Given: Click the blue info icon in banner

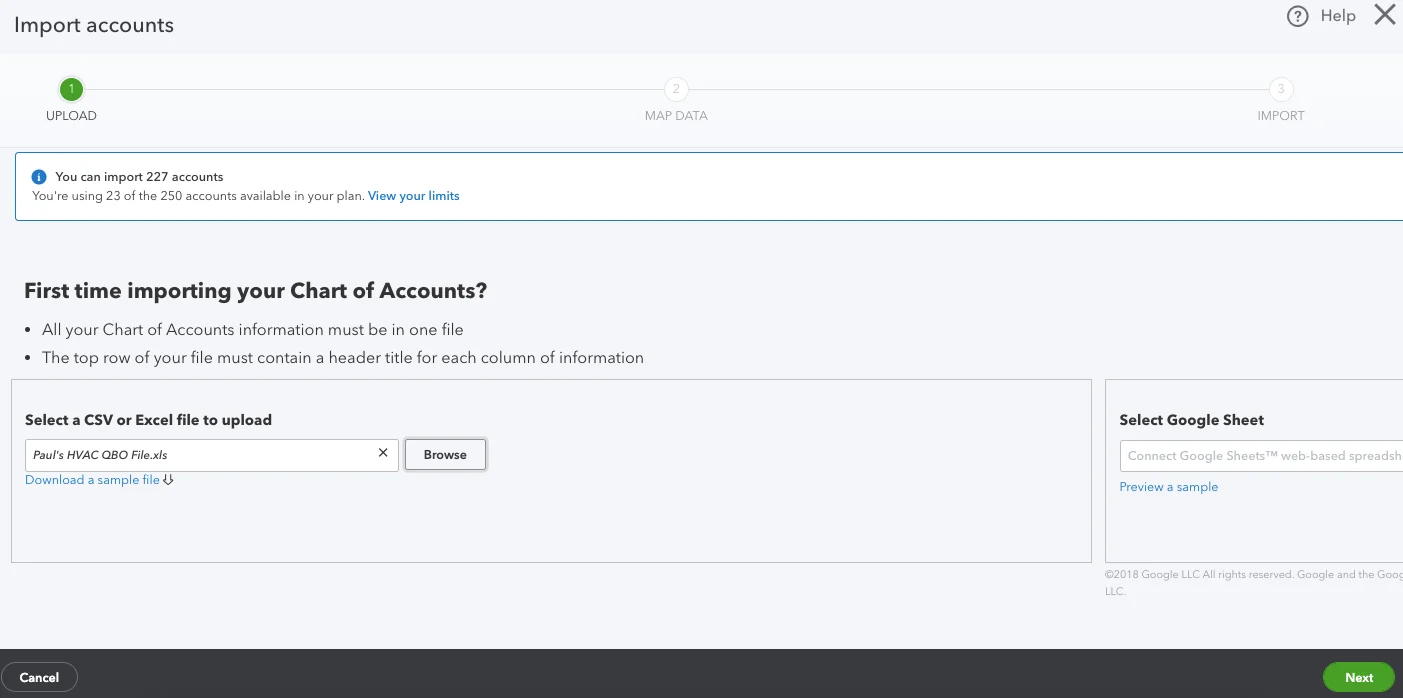Looking at the screenshot, I should tap(39, 177).
